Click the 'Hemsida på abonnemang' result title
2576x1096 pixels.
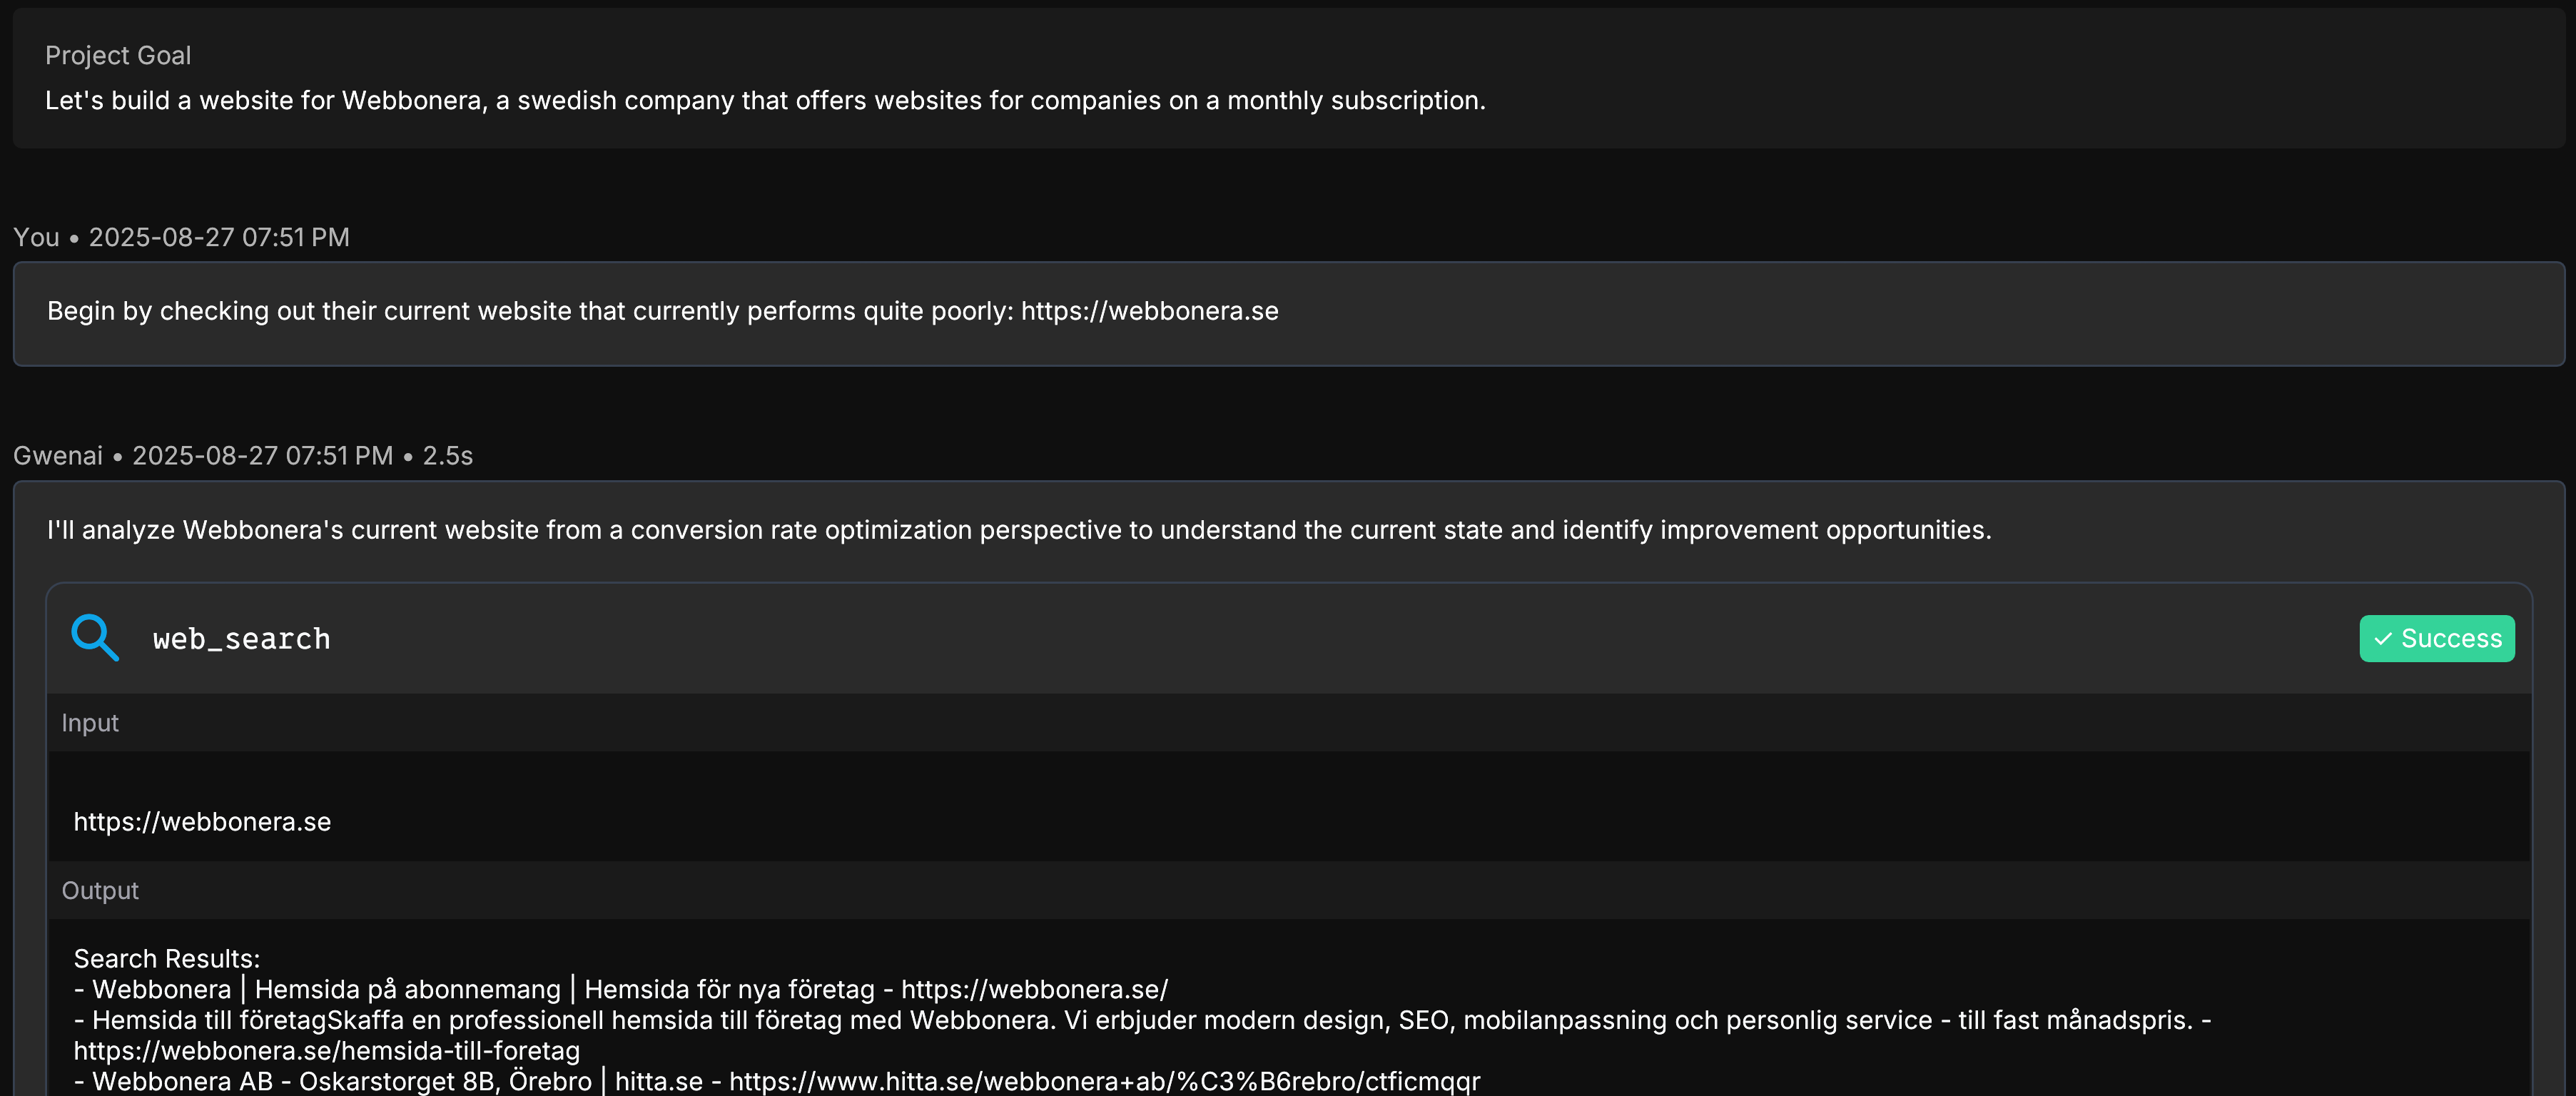[407, 990]
